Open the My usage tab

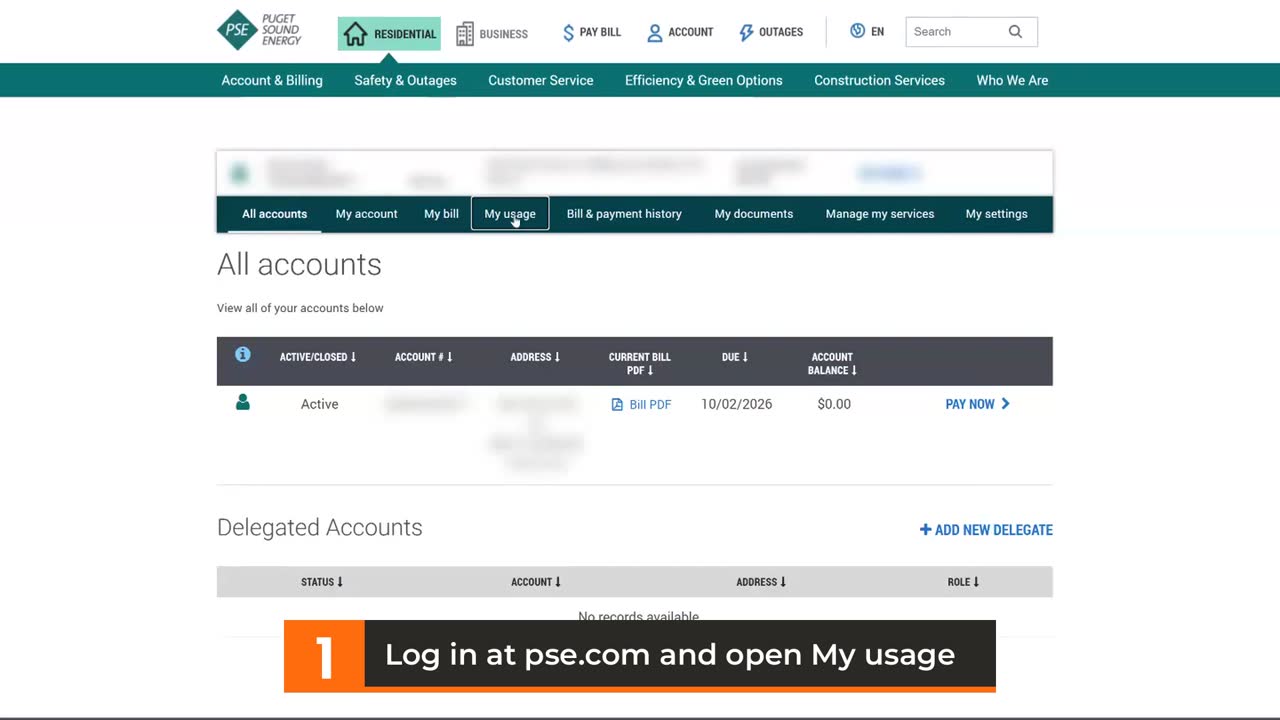[x=510, y=214]
